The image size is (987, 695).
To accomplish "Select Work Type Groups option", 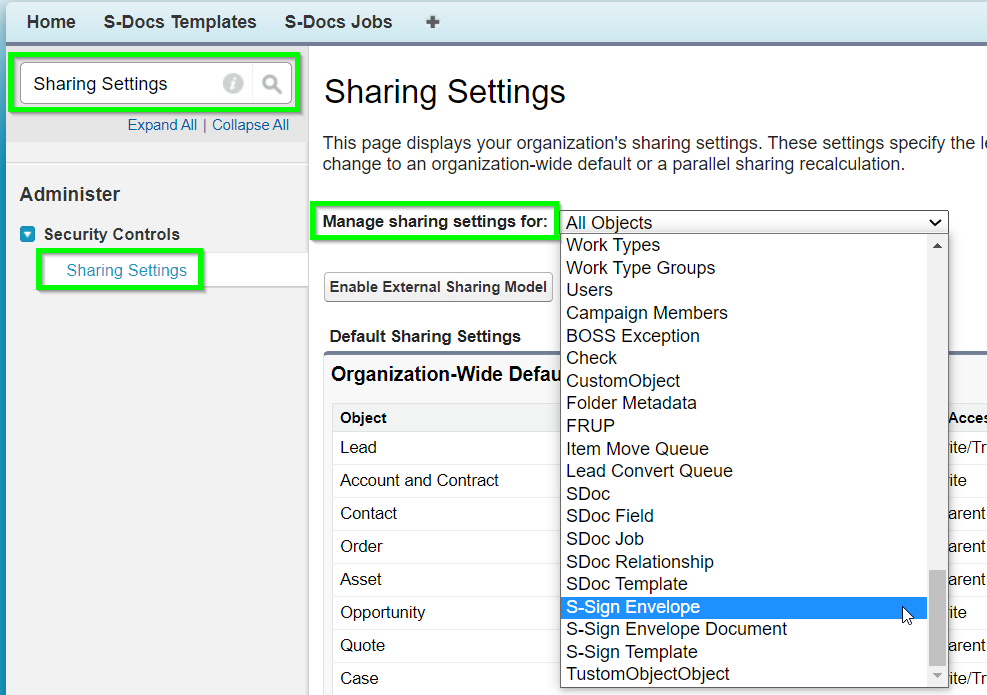I will click(743, 268).
